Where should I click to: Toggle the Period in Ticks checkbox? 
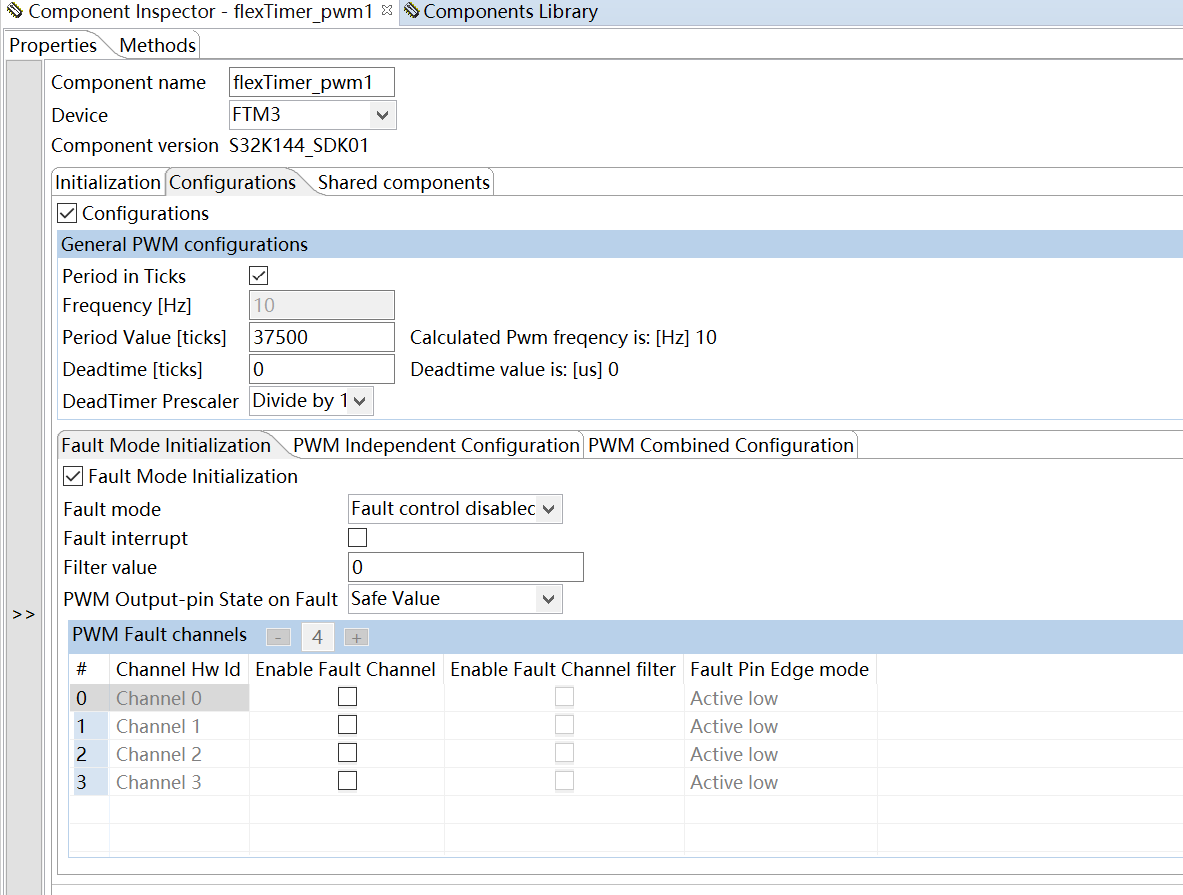(259, 275)
